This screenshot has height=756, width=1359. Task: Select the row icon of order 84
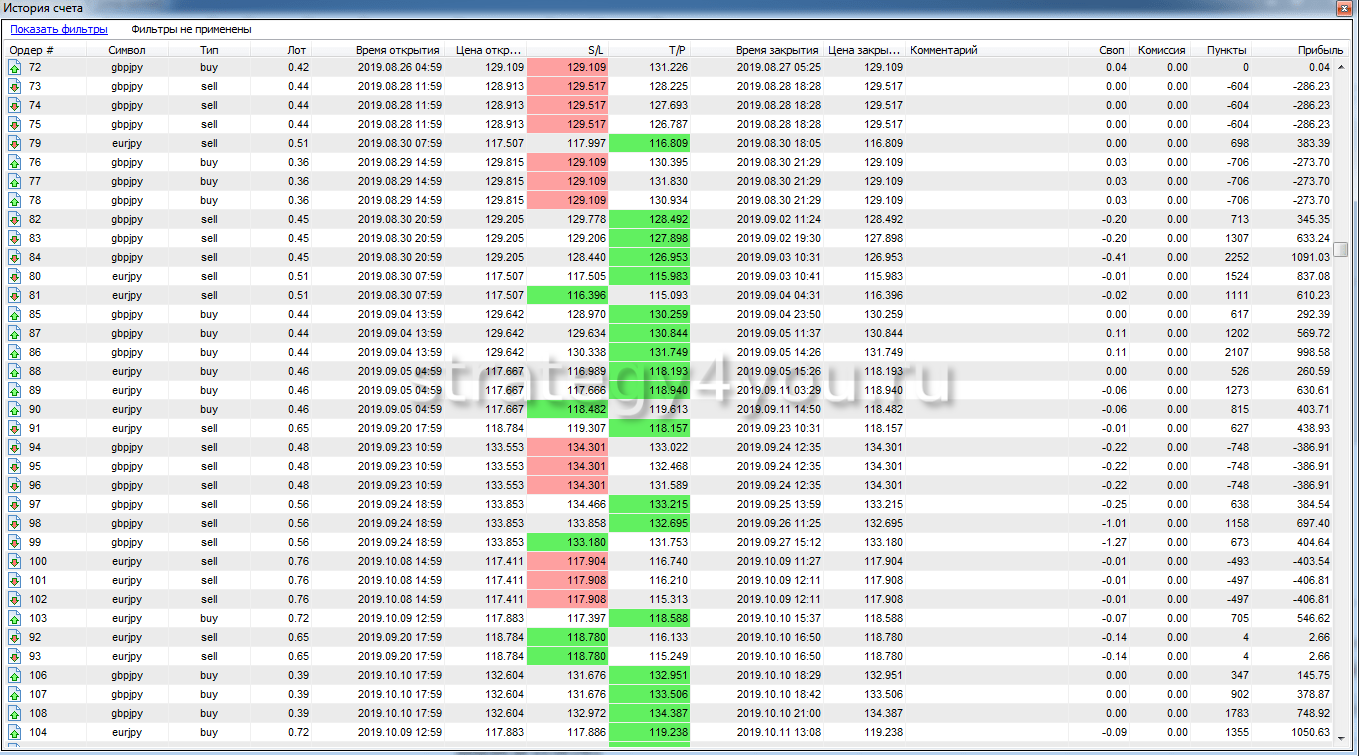click(x=14, y=257)
